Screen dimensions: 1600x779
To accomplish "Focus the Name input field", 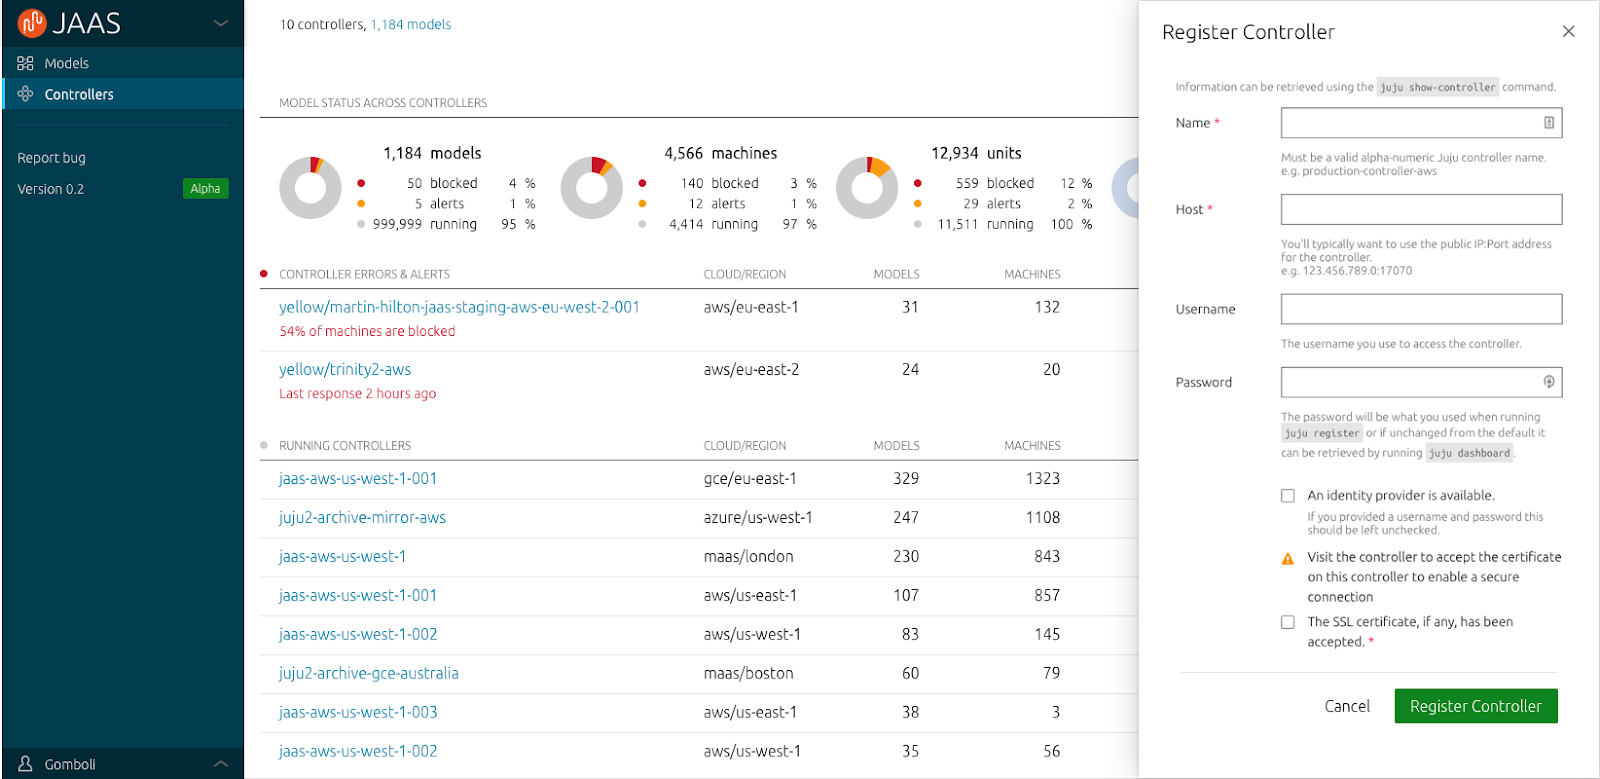I will [x=1421, y=123].
